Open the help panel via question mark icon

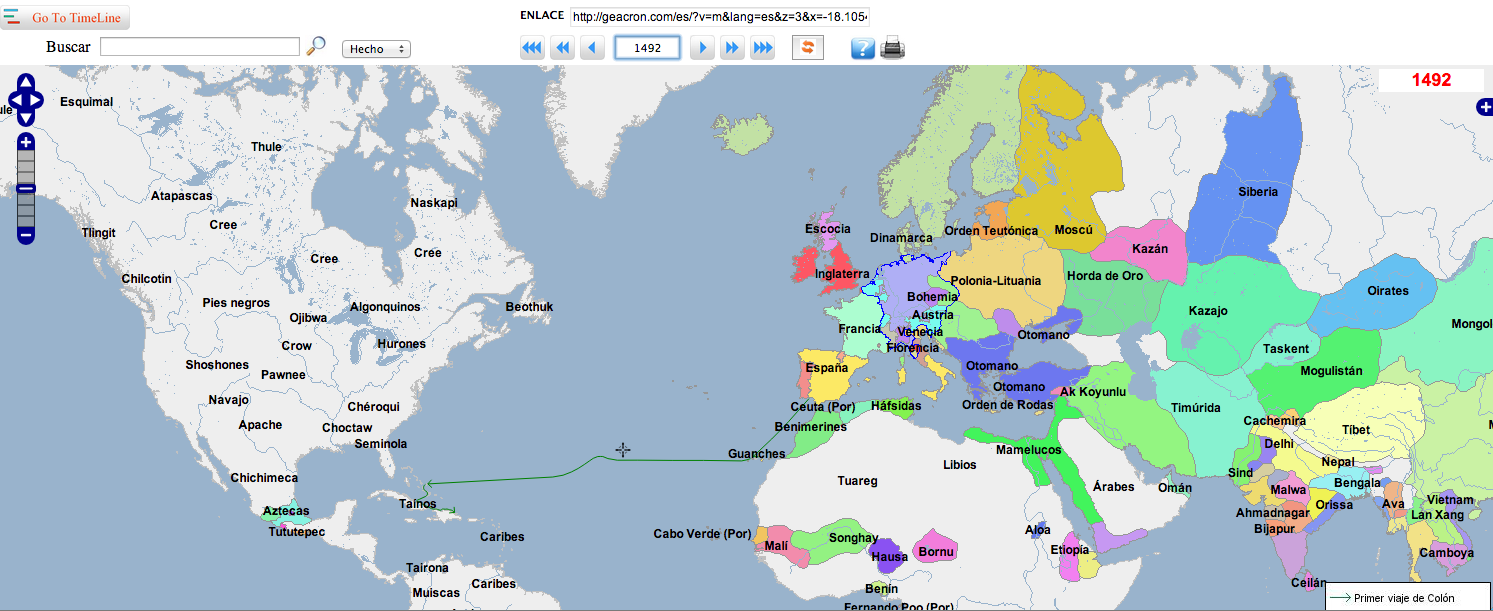[862, 47]
